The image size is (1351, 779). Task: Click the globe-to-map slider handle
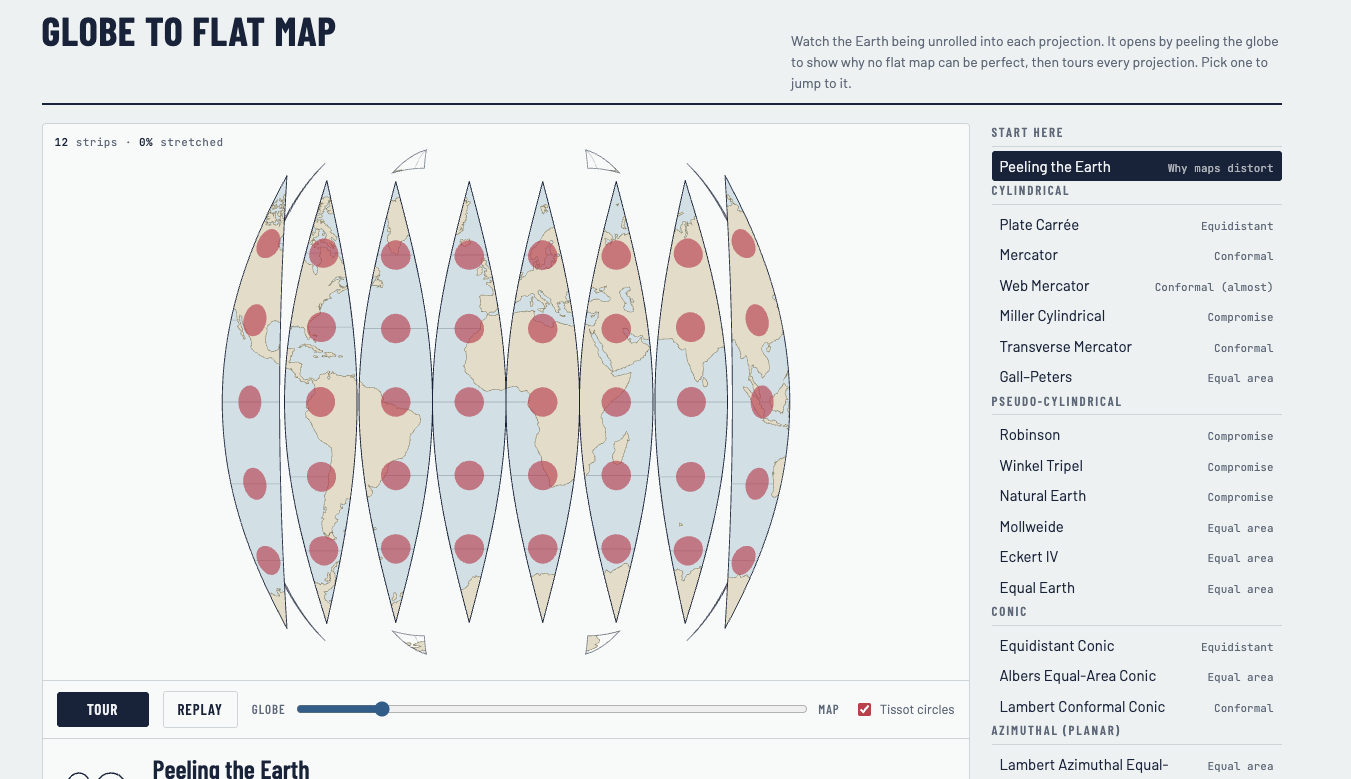pos(382,709)
